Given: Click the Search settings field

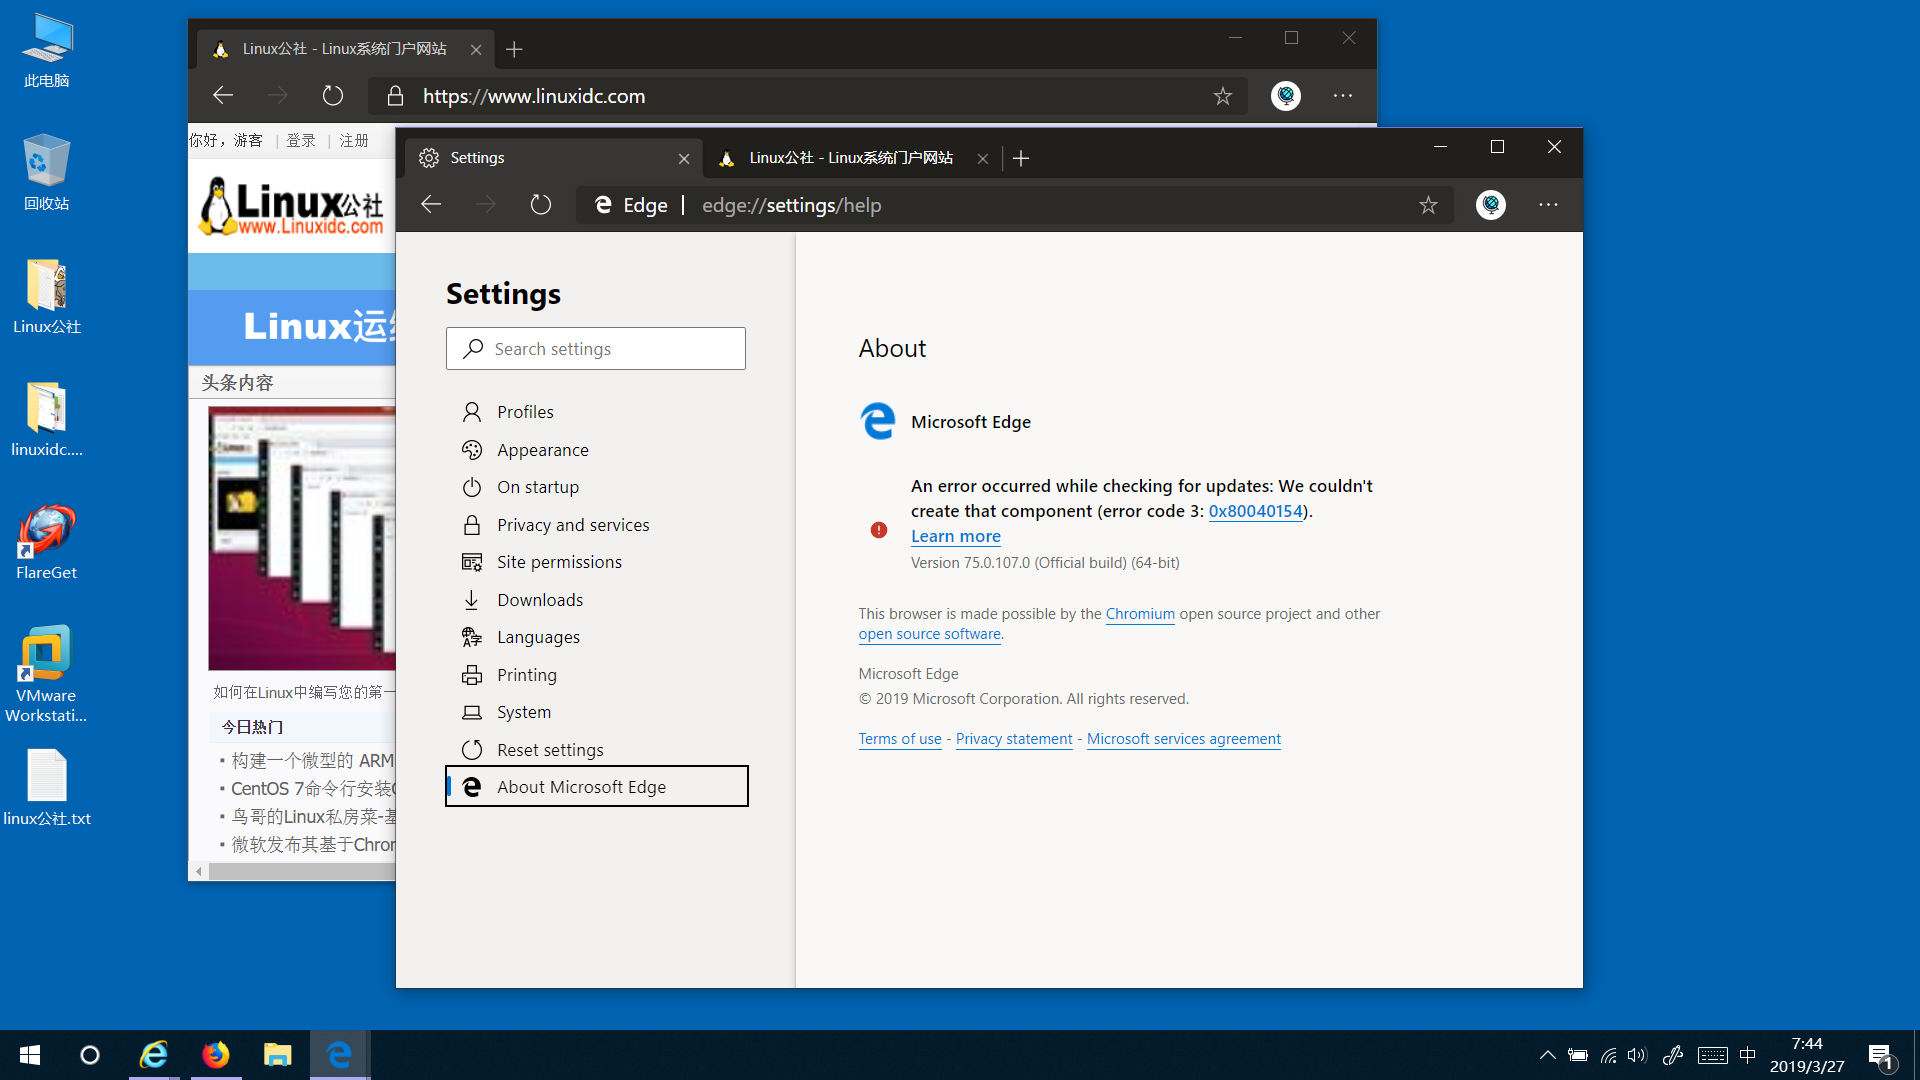Looking at the screenshot, I should 596,349.
